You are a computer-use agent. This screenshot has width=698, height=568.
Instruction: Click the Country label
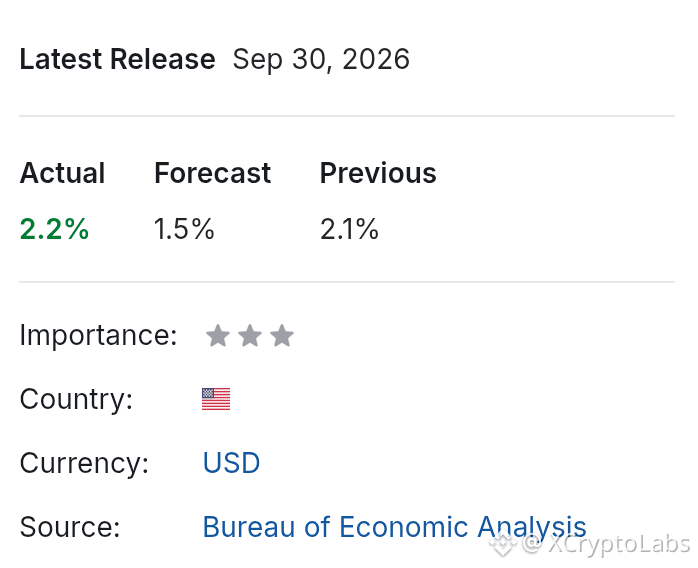pos(76,399)
